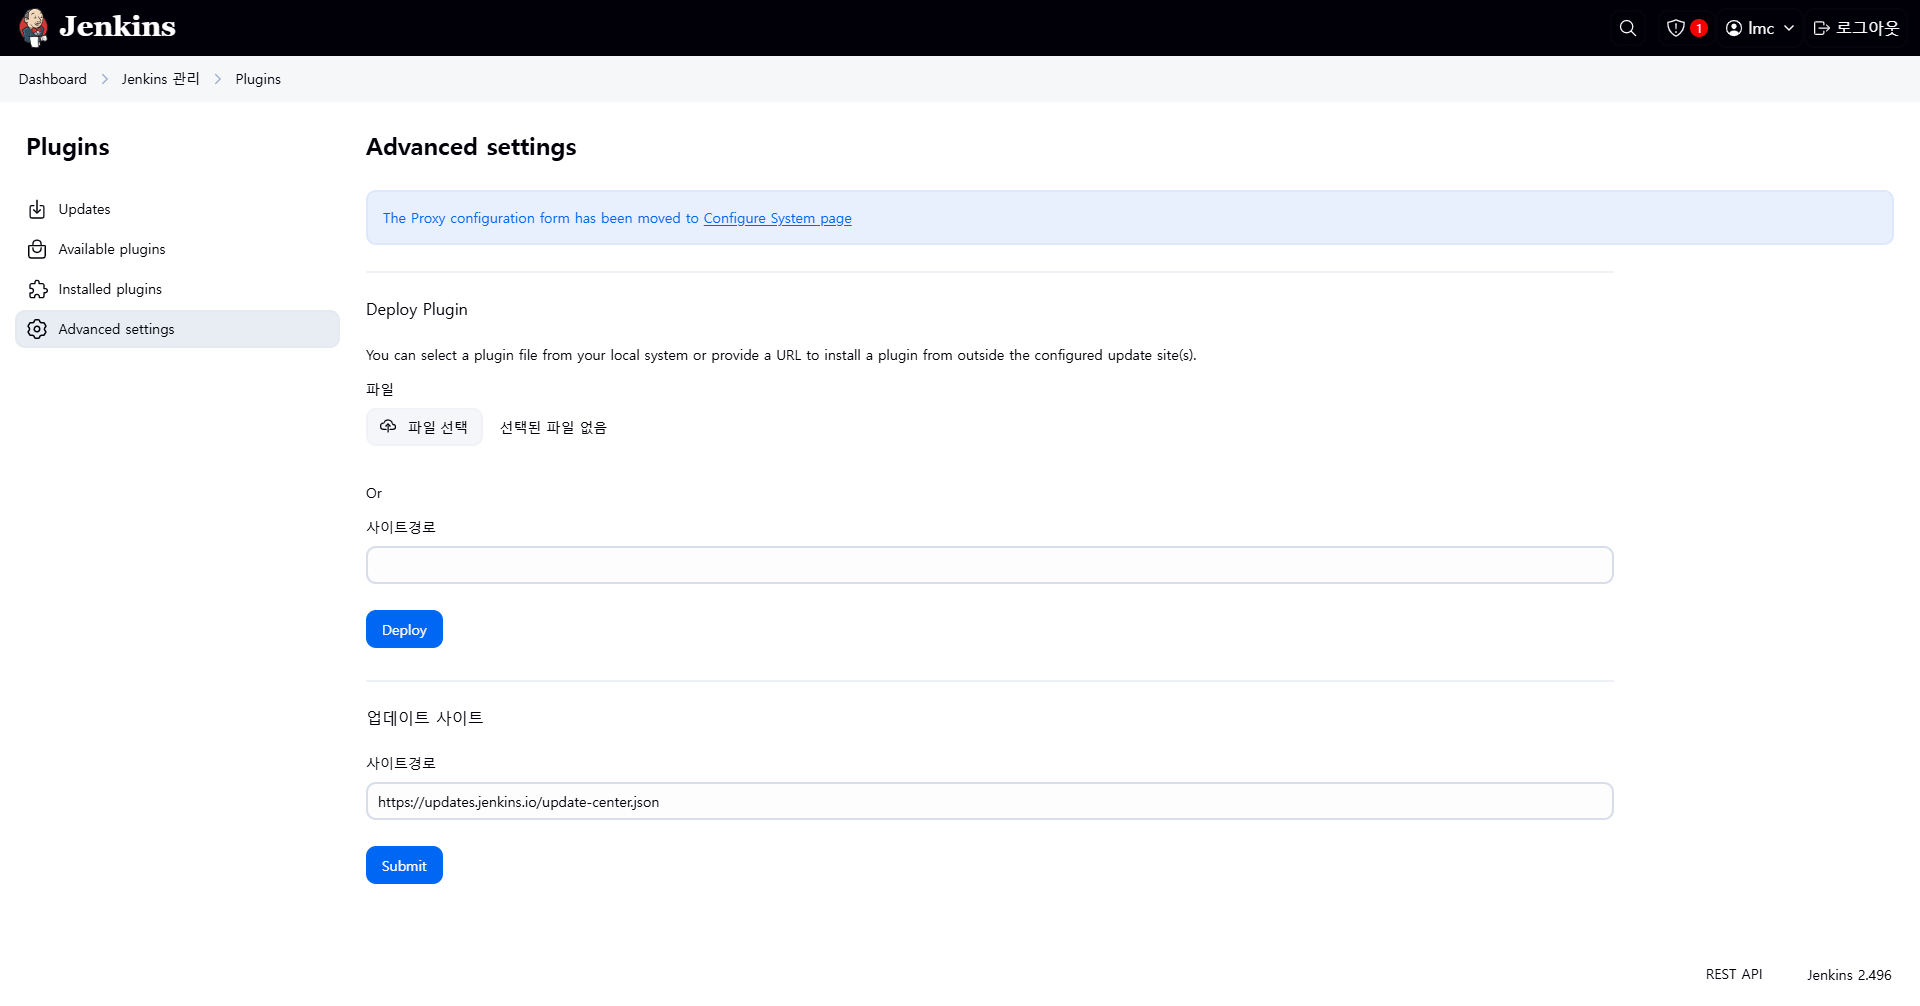
Task: Follow the Configure System page link
Action: [777, 218]
